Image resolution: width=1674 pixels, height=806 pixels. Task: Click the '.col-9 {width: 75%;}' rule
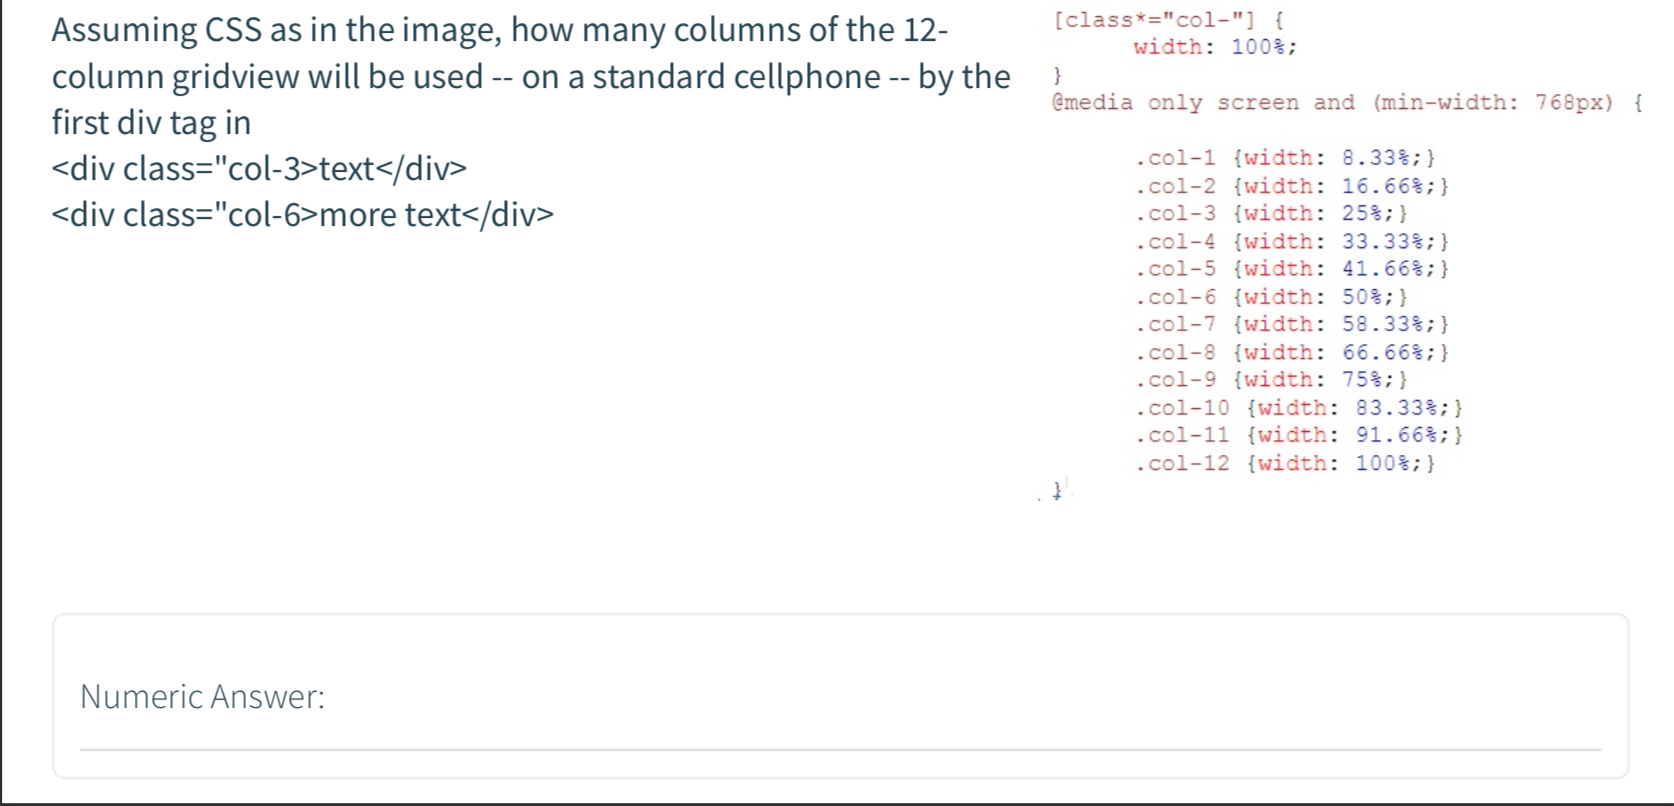(1271, 379)
